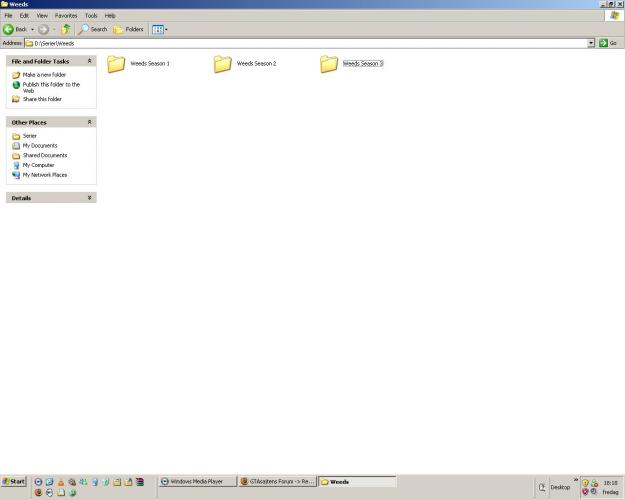This screenshot has height=500, width=625.
Task: Open the Favorites menu
Action: [66, 16]
